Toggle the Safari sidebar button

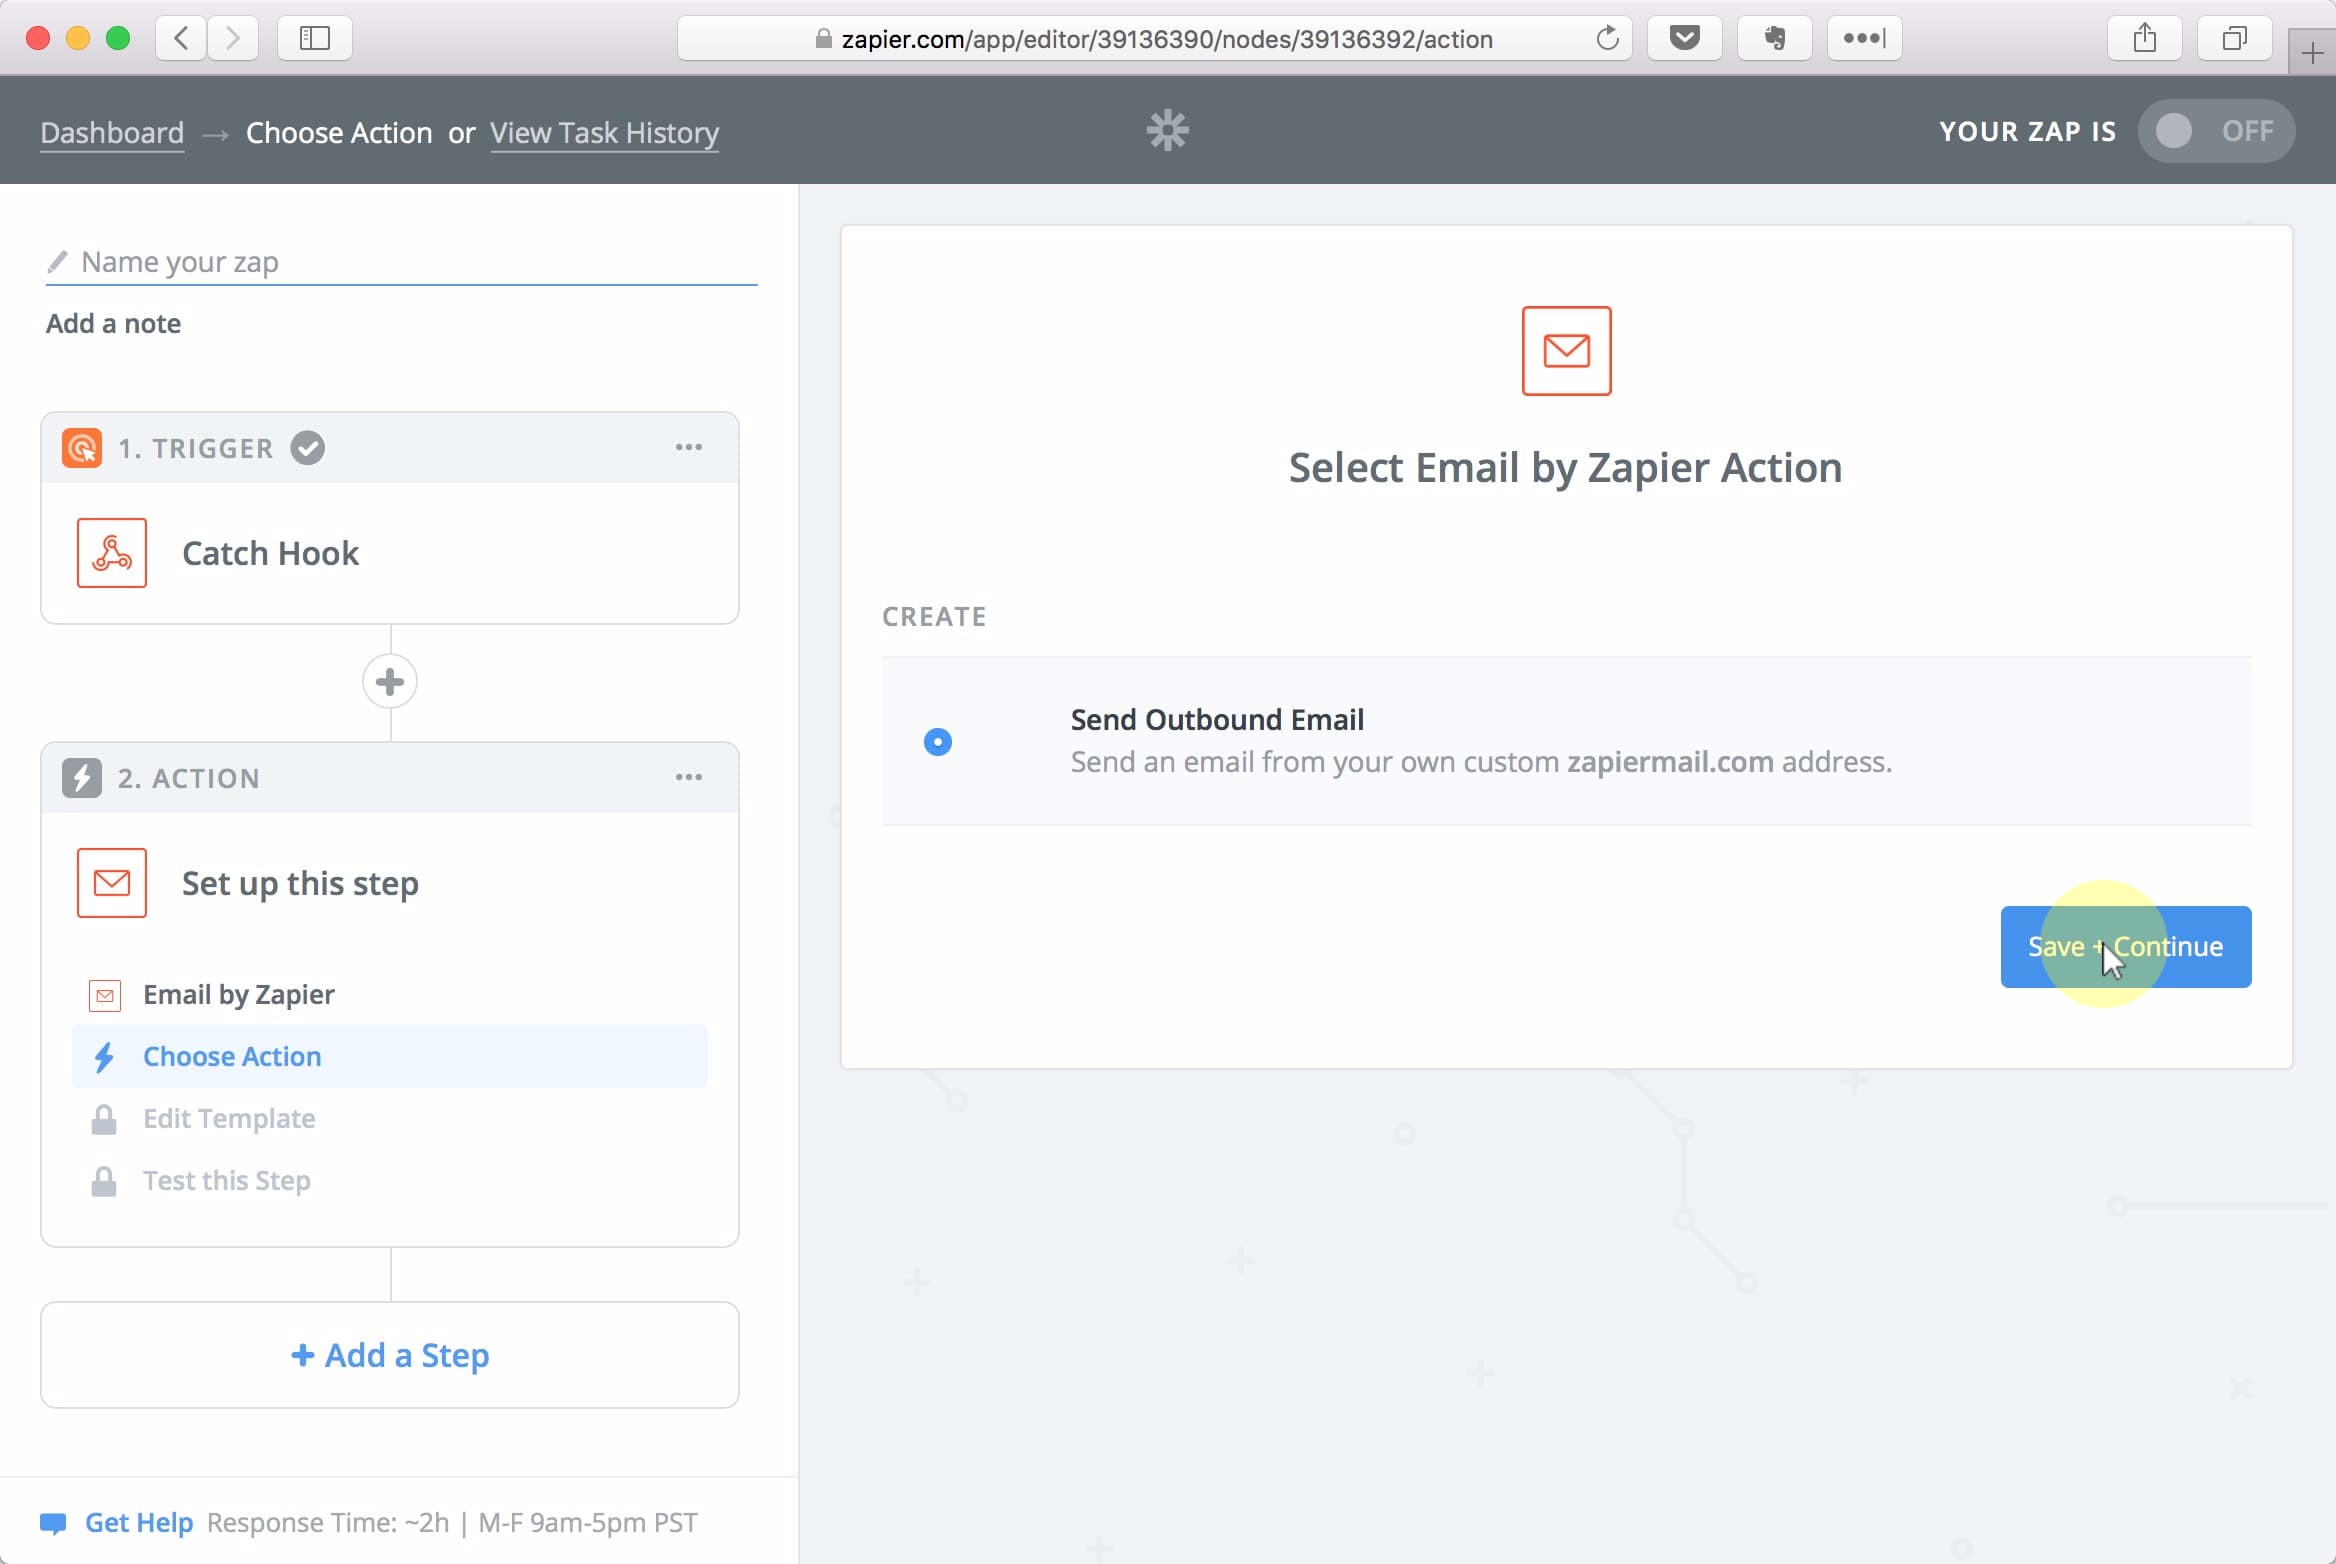point(315,38)
